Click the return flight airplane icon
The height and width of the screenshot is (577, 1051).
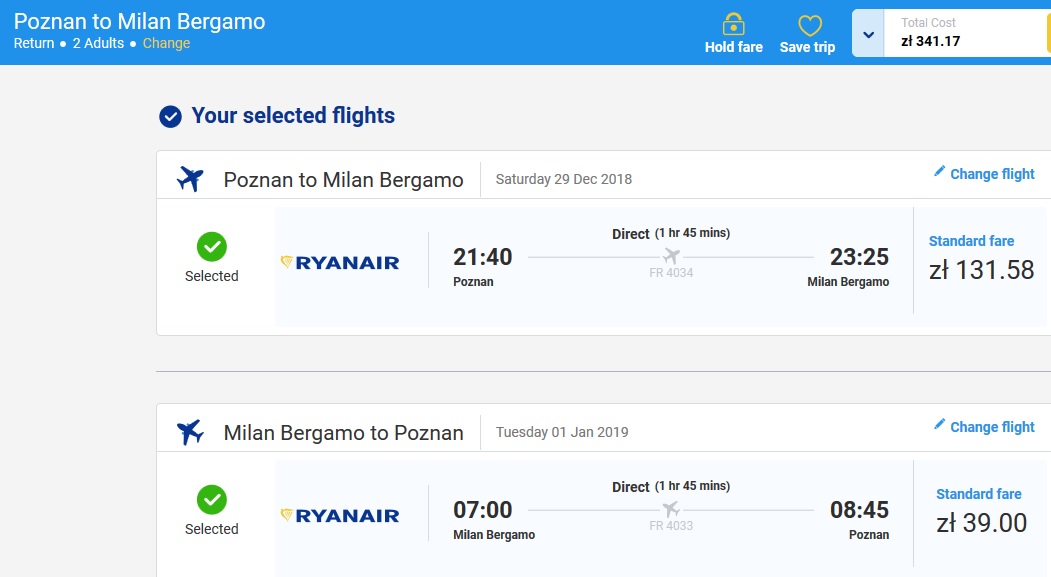tap(190, 432)
